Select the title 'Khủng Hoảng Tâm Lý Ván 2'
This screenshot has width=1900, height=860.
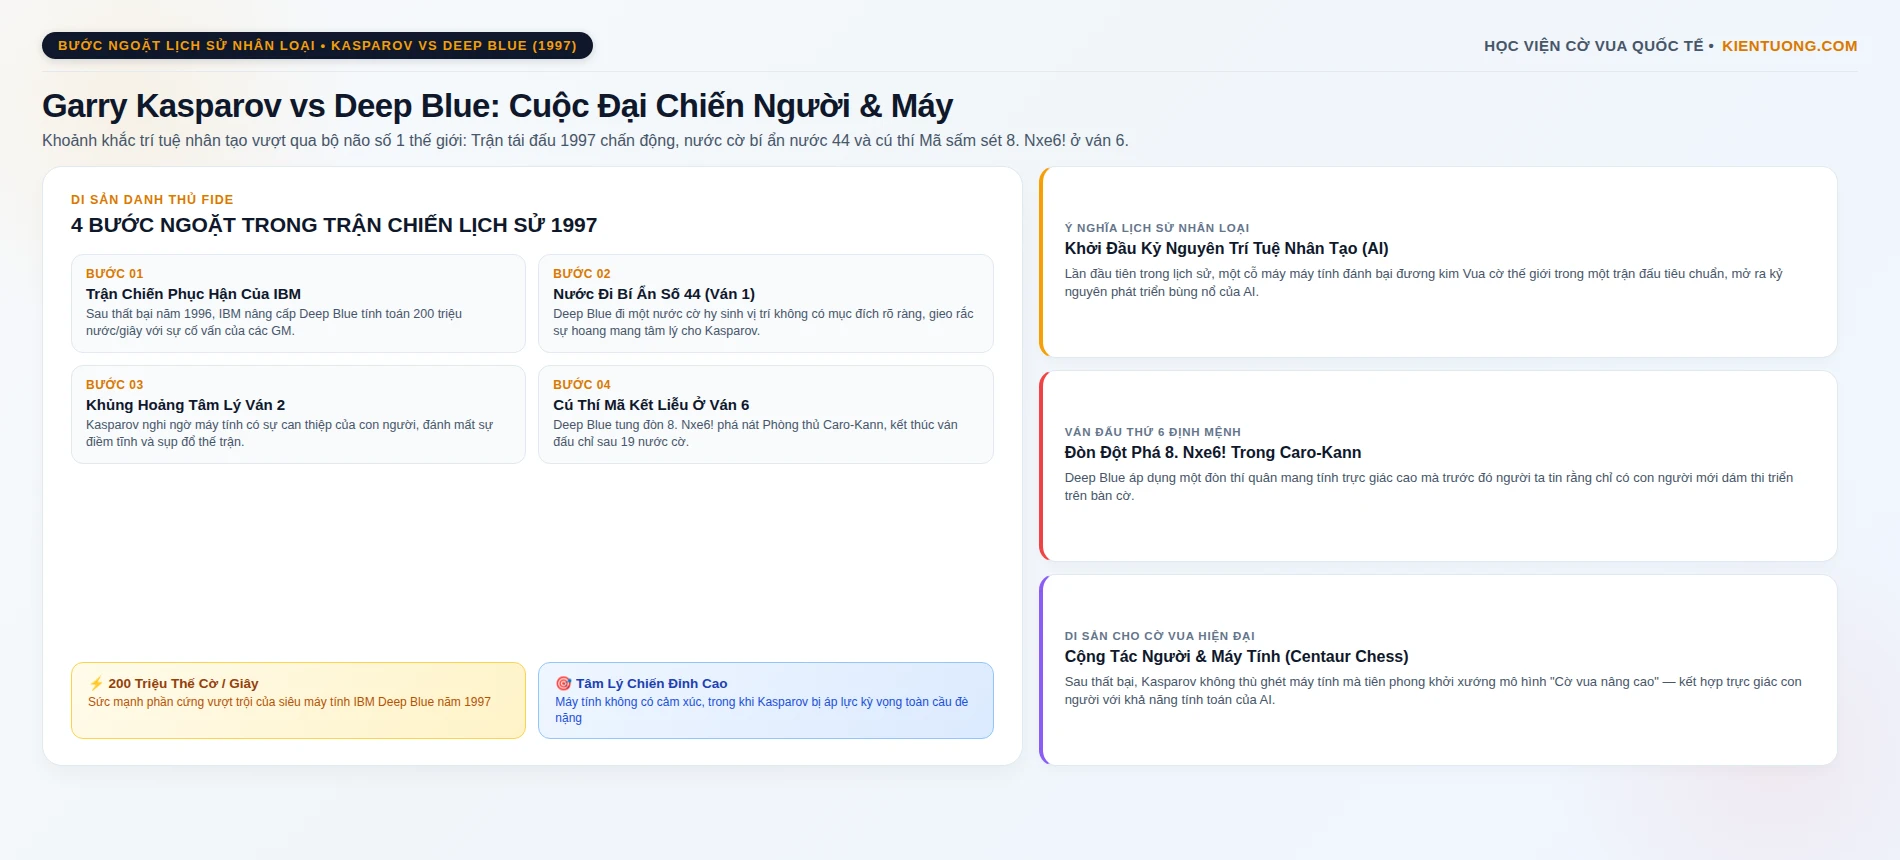(185, 405)
